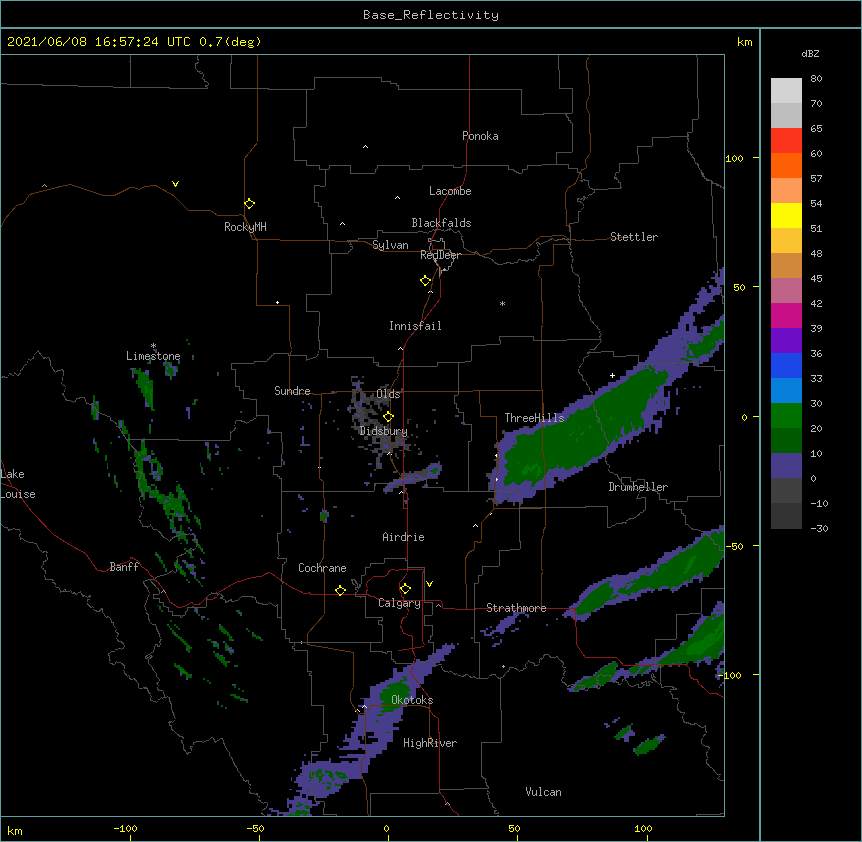Click the 100 tick on the vertical axis

pyautogui.click(x=734, y=159)
